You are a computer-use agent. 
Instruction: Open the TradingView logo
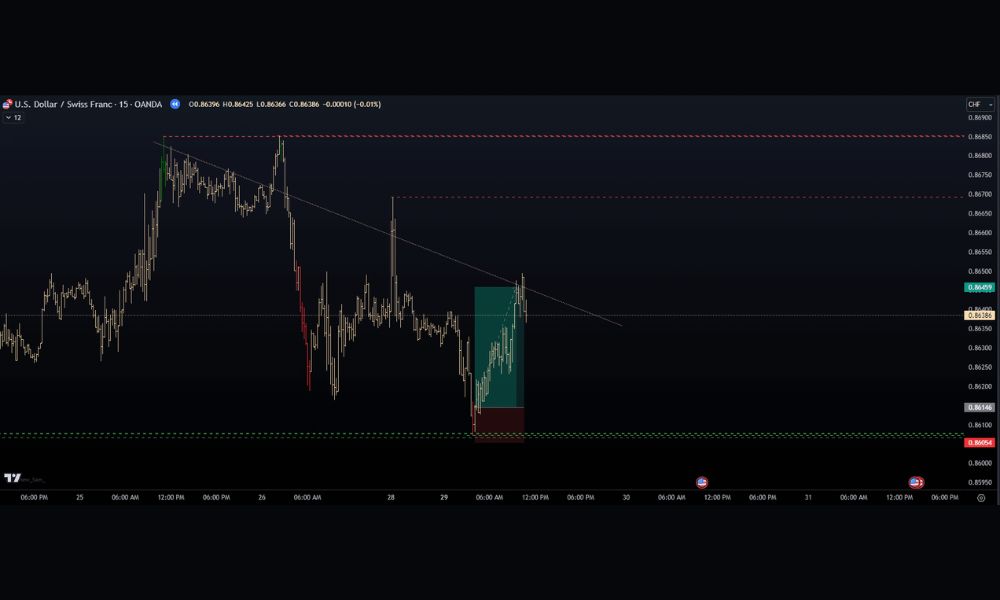click(x=13, y=478)
